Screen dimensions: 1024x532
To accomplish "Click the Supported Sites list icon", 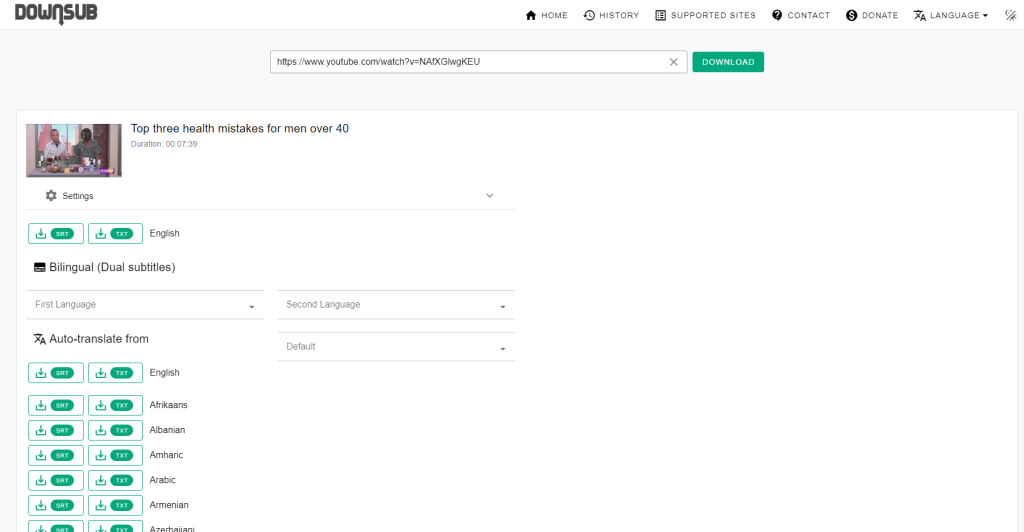I will pos(661,15).
